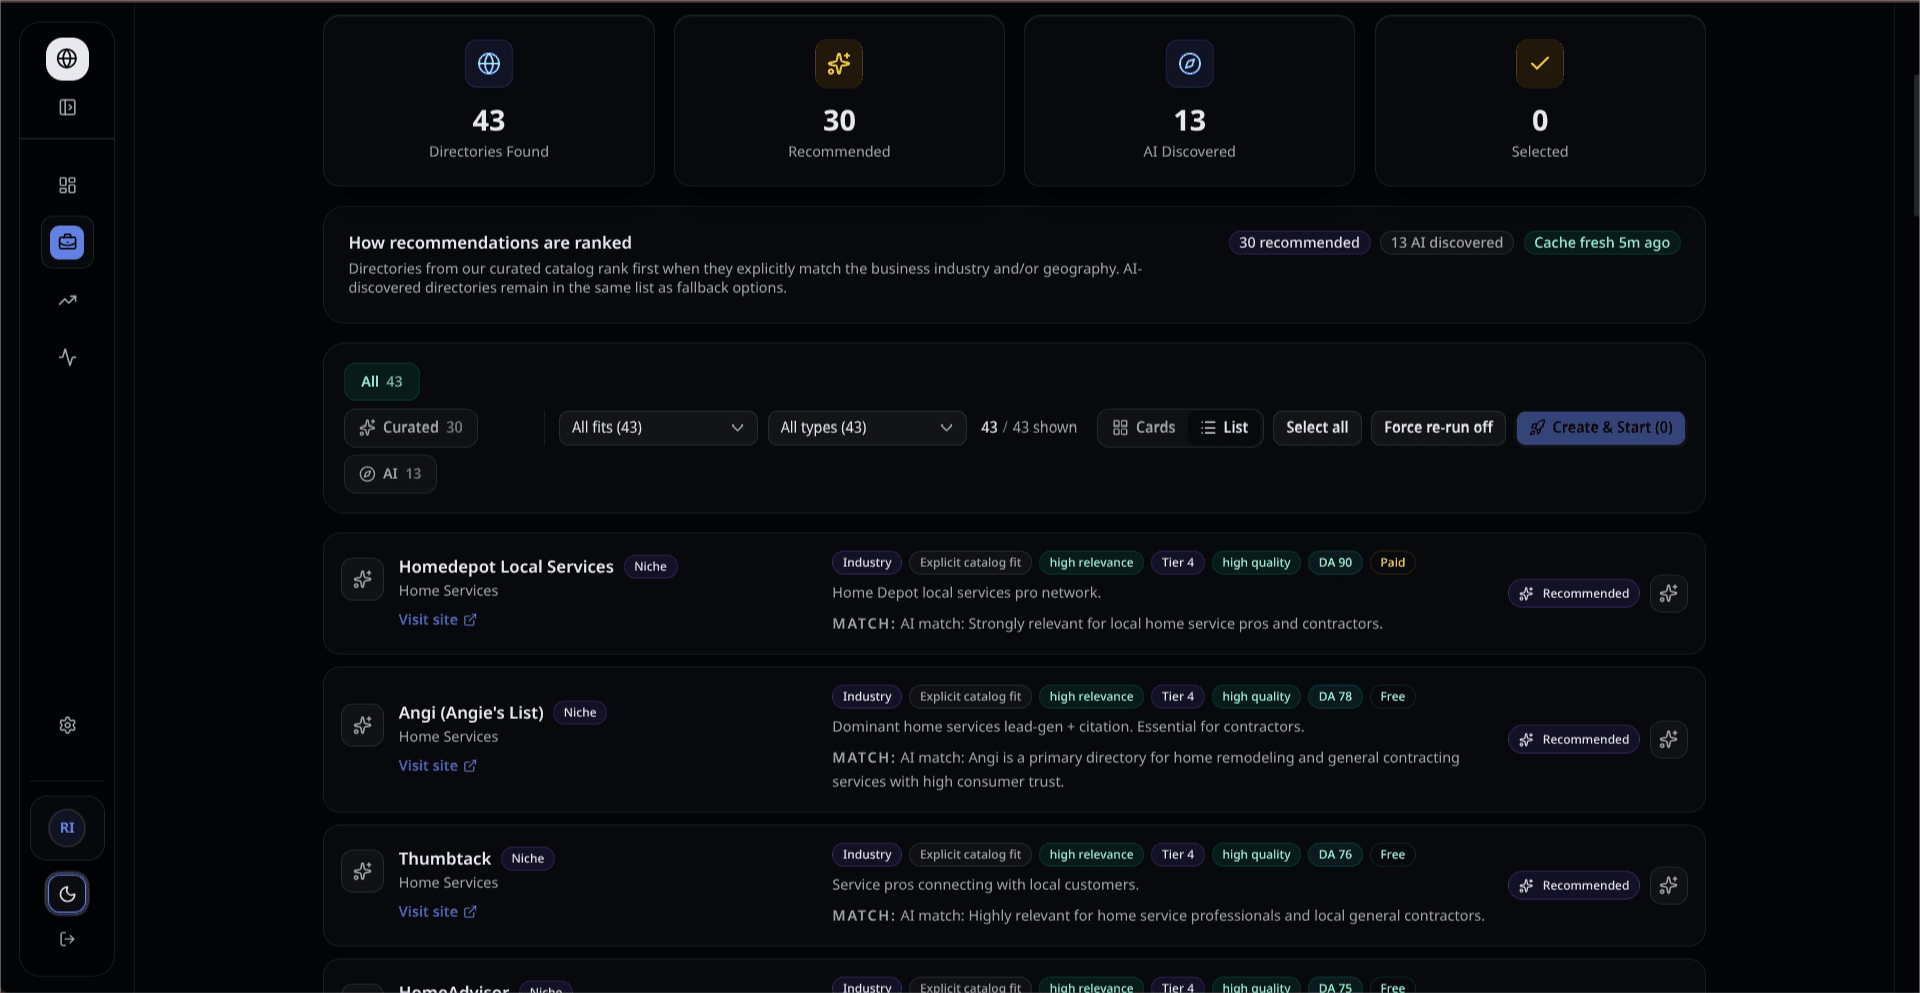The width and height of the screenshot is (1920, 993).
Task: Click the Free tag on Angi row
Action: click(1392, 696)
